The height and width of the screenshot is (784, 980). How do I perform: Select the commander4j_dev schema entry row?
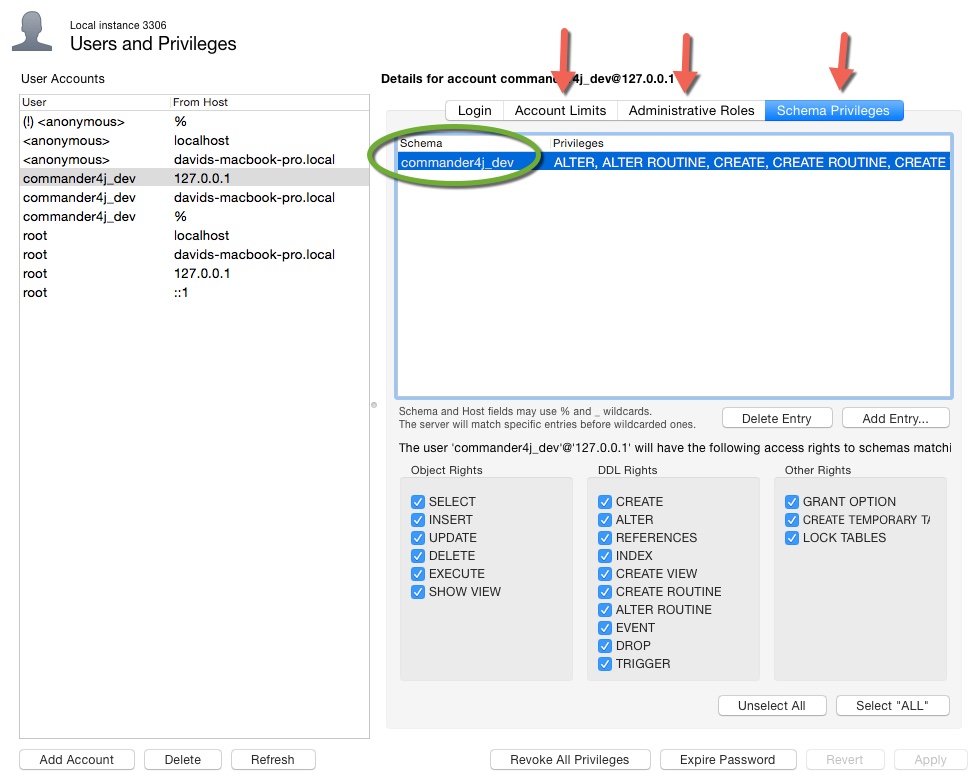pos(672,162)
